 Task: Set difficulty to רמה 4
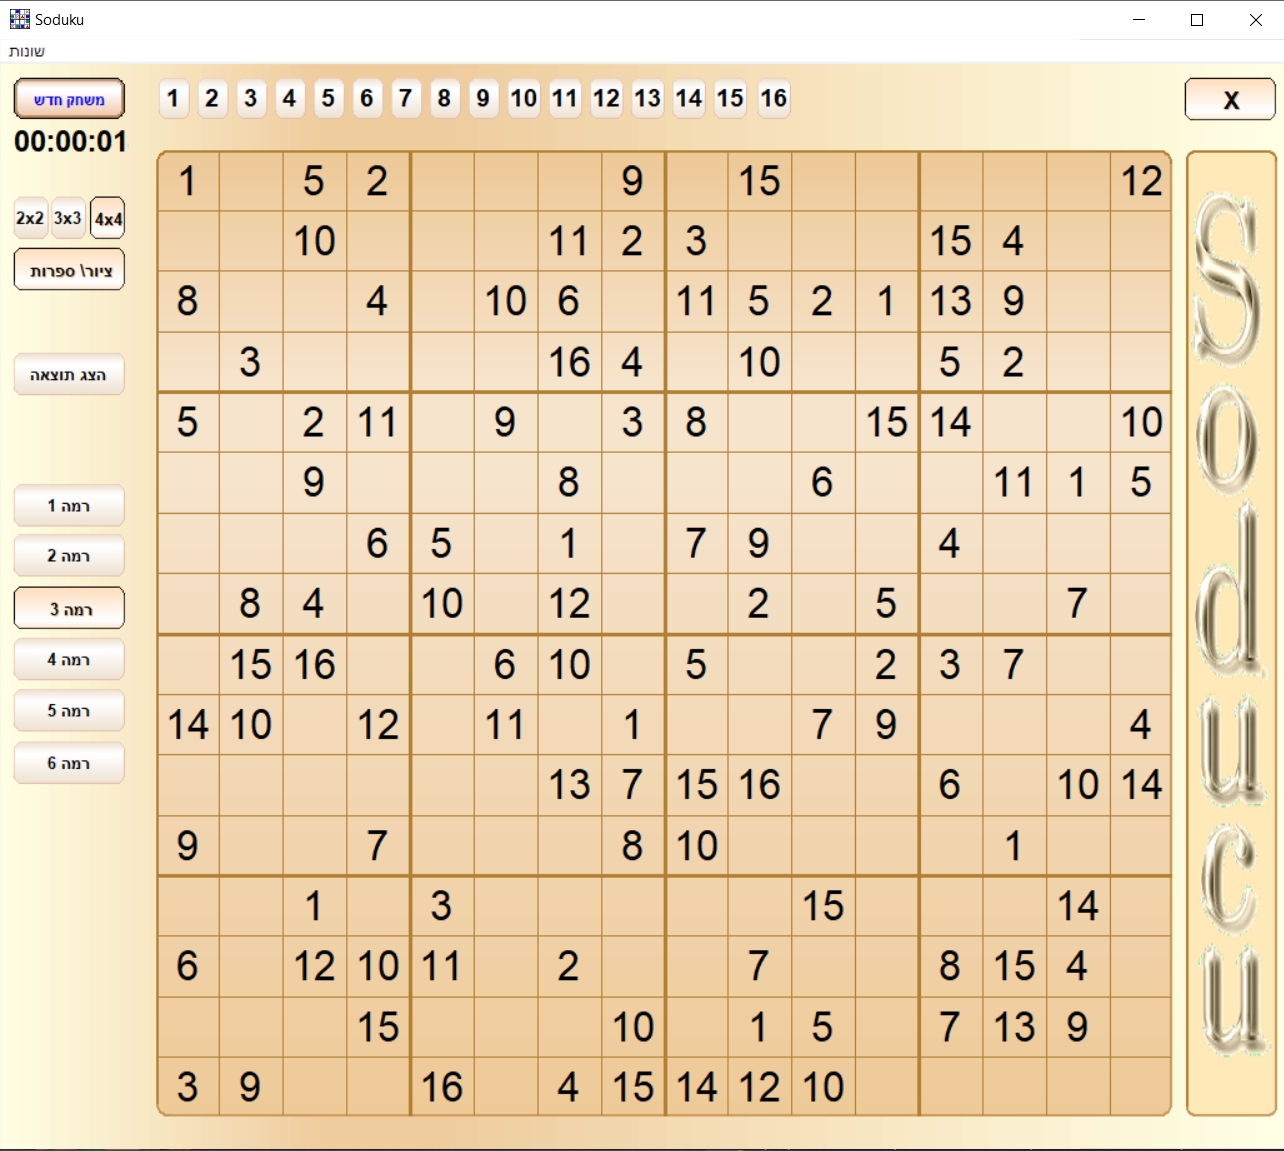(x=69, y=660)
